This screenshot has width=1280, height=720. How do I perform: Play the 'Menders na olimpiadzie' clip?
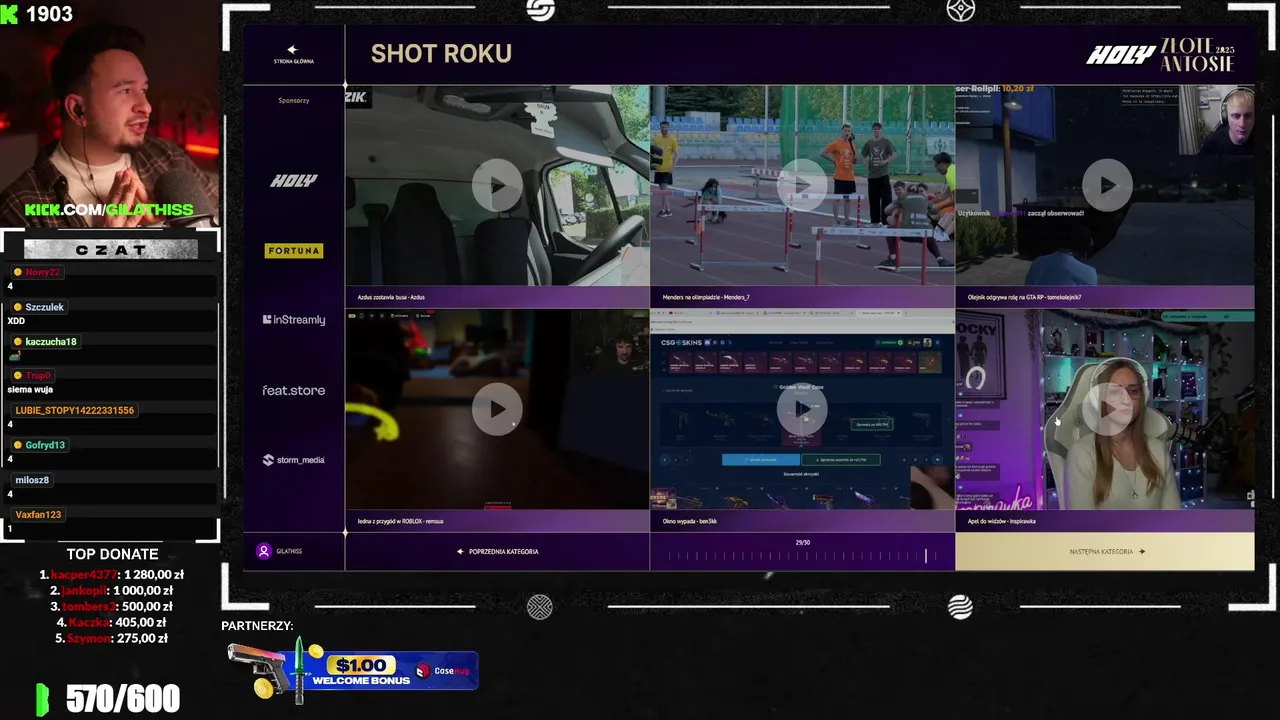[x=802, y=185]
